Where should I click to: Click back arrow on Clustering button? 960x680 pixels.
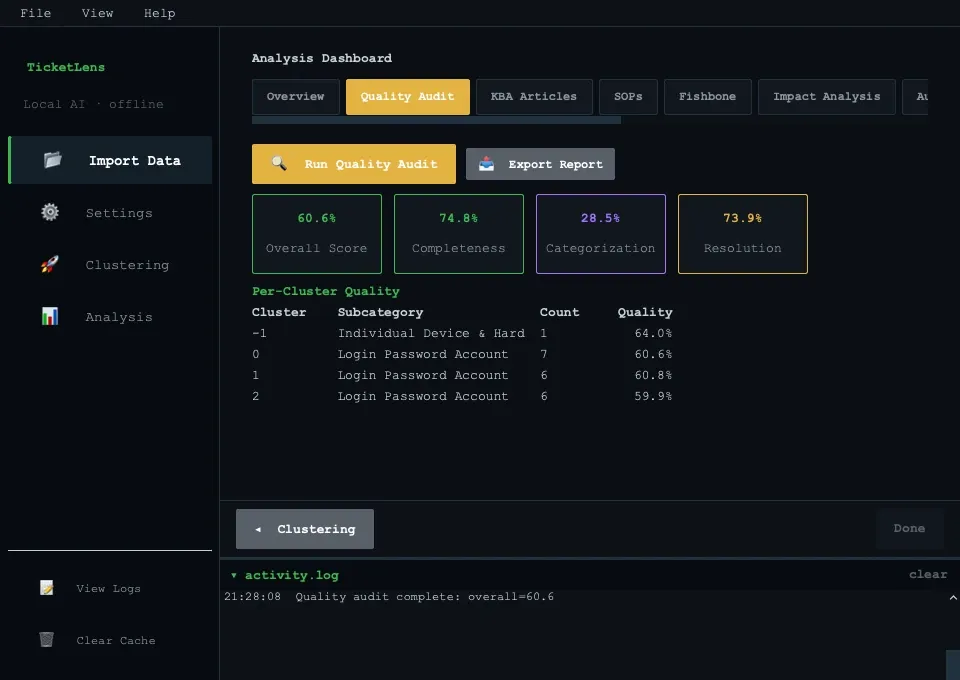(258, 529)
